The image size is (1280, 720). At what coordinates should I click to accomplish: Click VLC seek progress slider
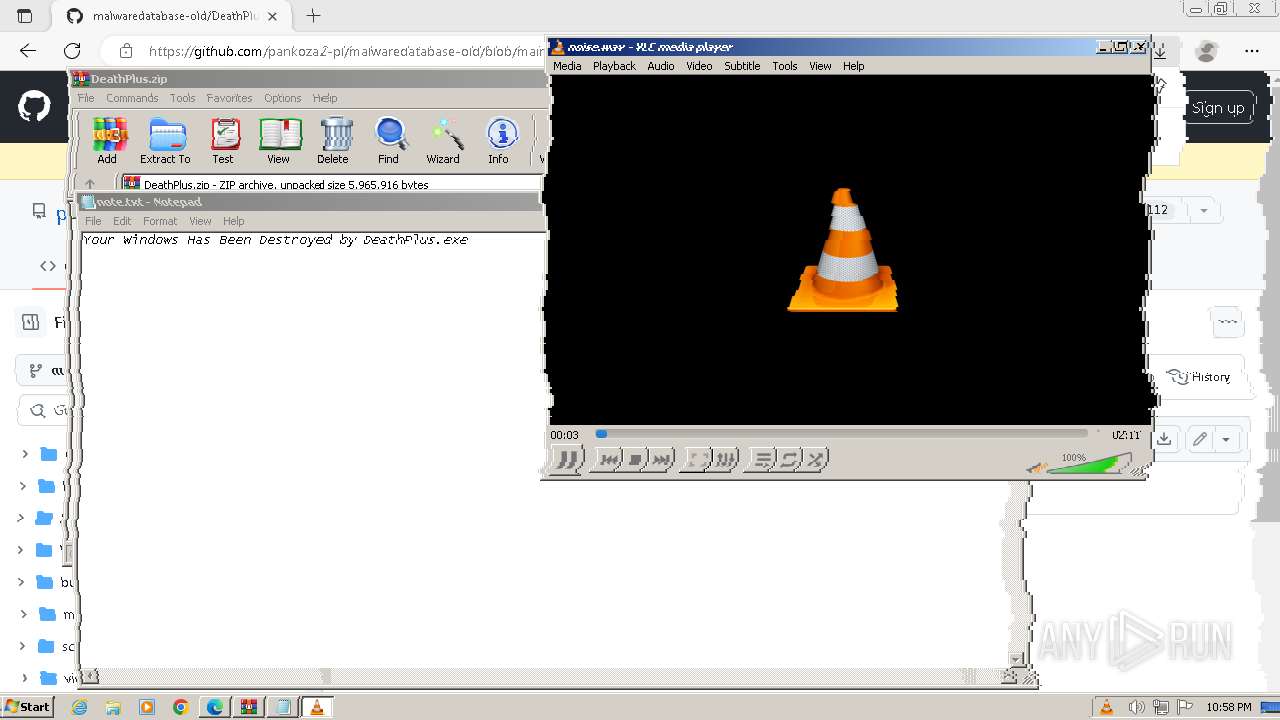[841, 434]
